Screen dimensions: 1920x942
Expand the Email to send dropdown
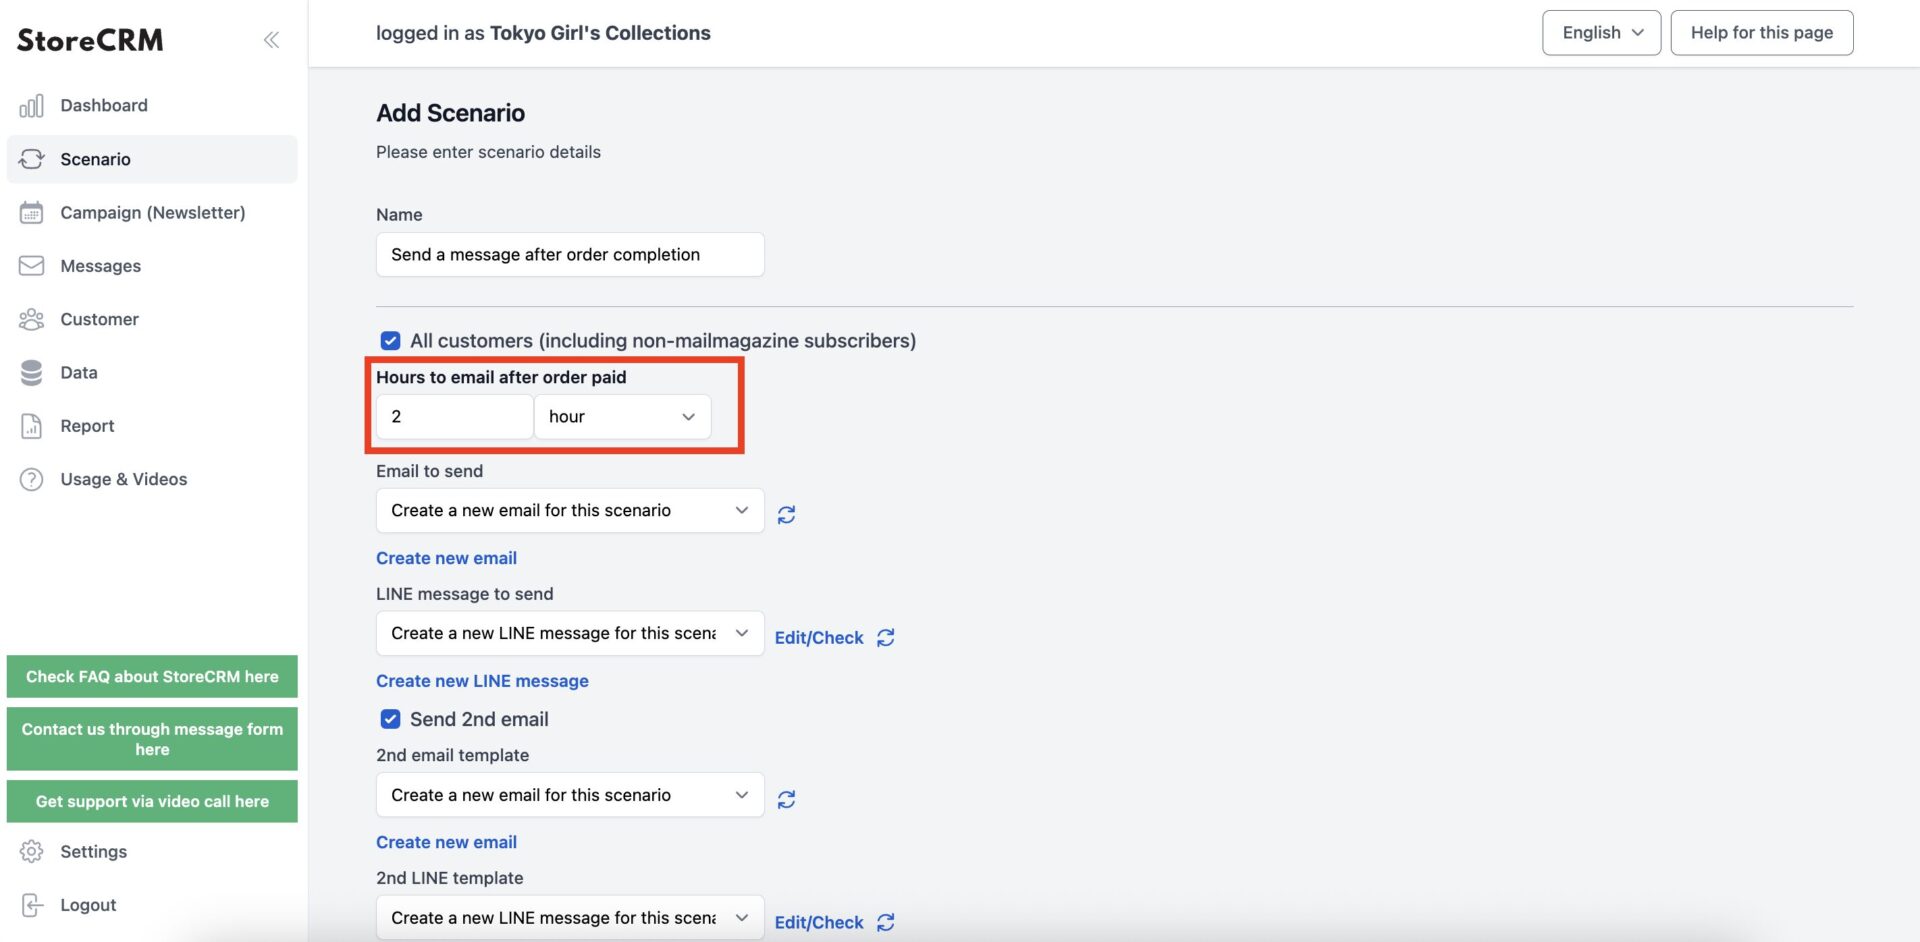(x=570, y=510)
